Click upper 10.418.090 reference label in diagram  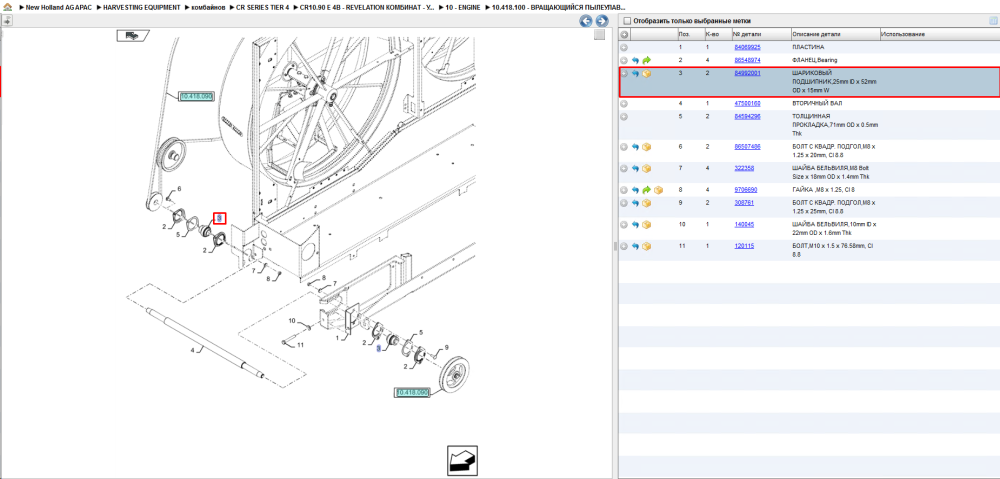(196, 96)
